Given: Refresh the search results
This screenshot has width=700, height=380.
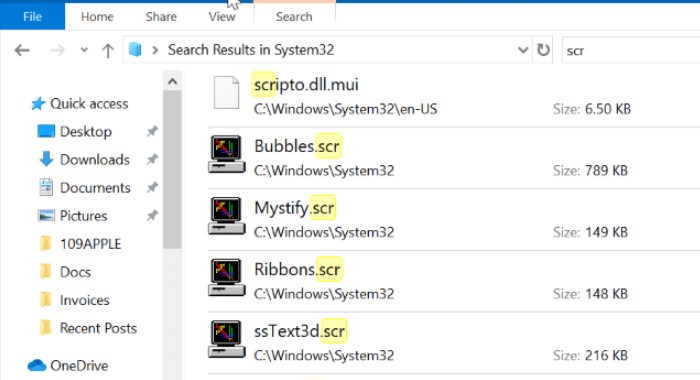Looking at the screenshot, I should (543, 50).
